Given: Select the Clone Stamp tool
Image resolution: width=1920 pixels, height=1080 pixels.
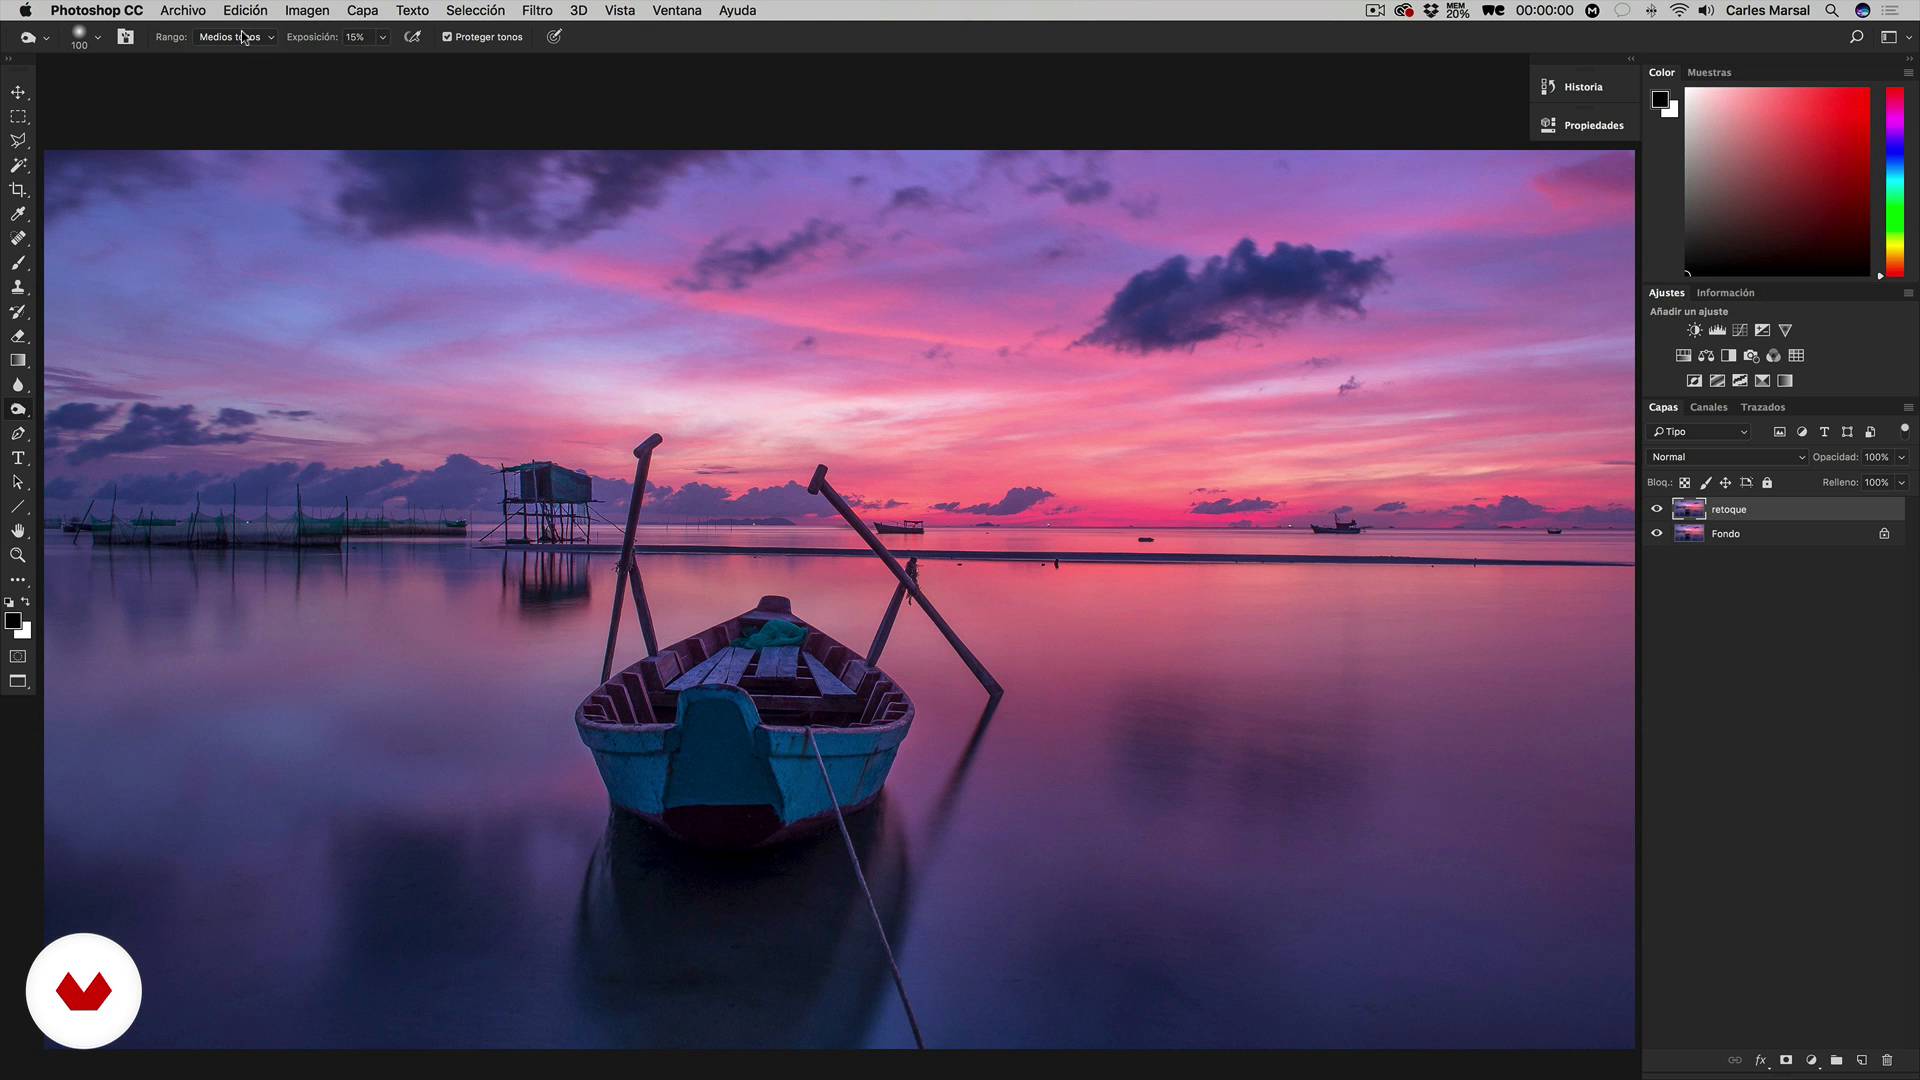Looking at the screenshot, I should point(18,287).
